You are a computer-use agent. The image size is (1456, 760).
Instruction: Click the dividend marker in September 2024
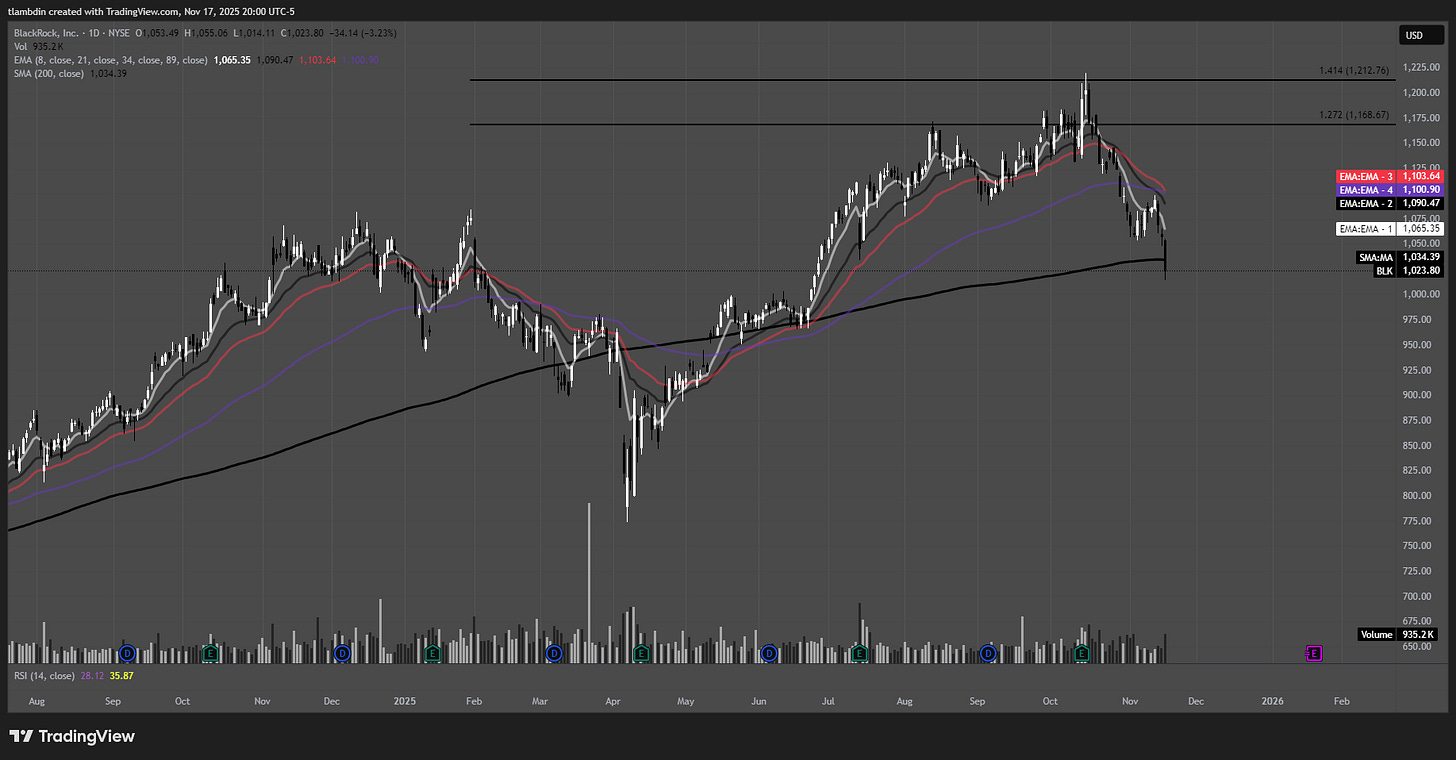click(x=127, y=653)
